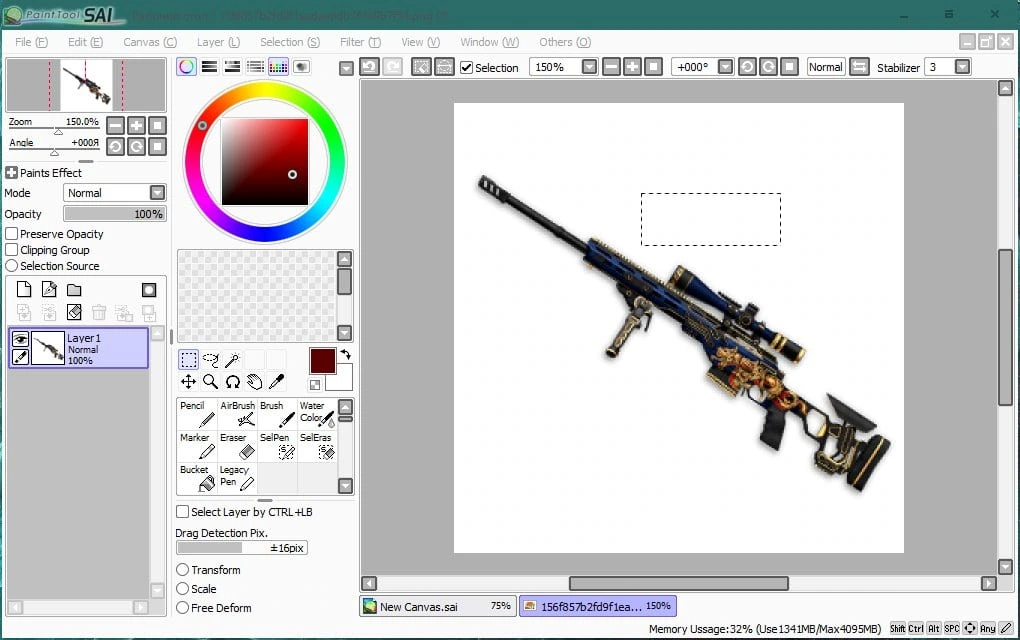
Task: Enable Select Layer by CTRL+LB
Action: (x=183, y=512)
